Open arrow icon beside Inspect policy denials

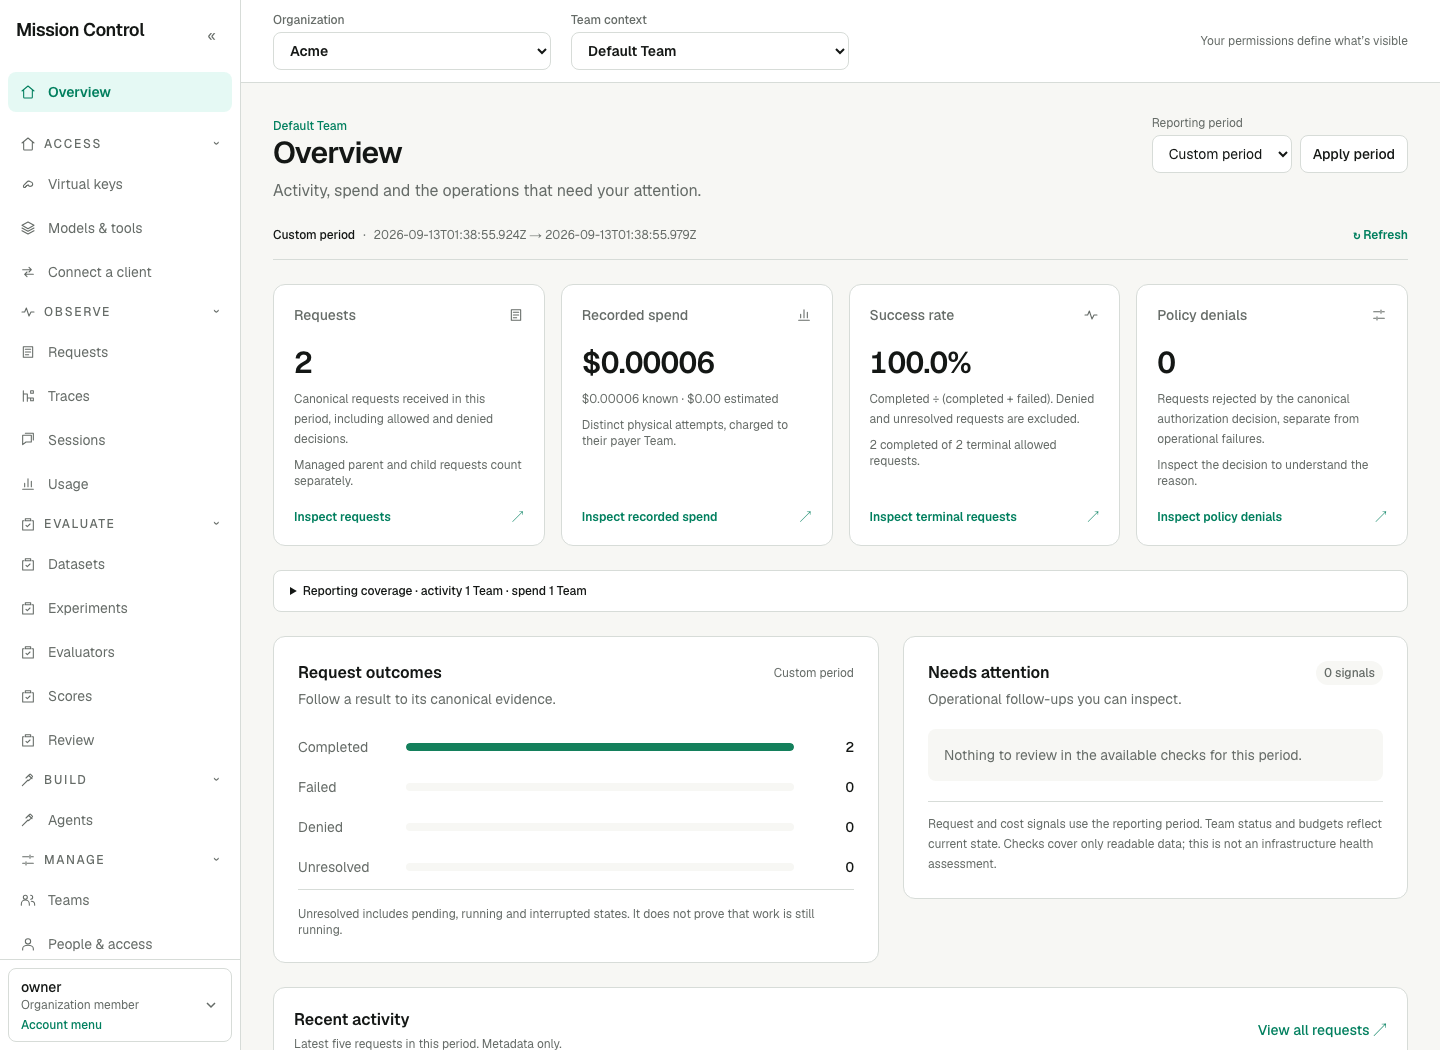pos(1381,516)
